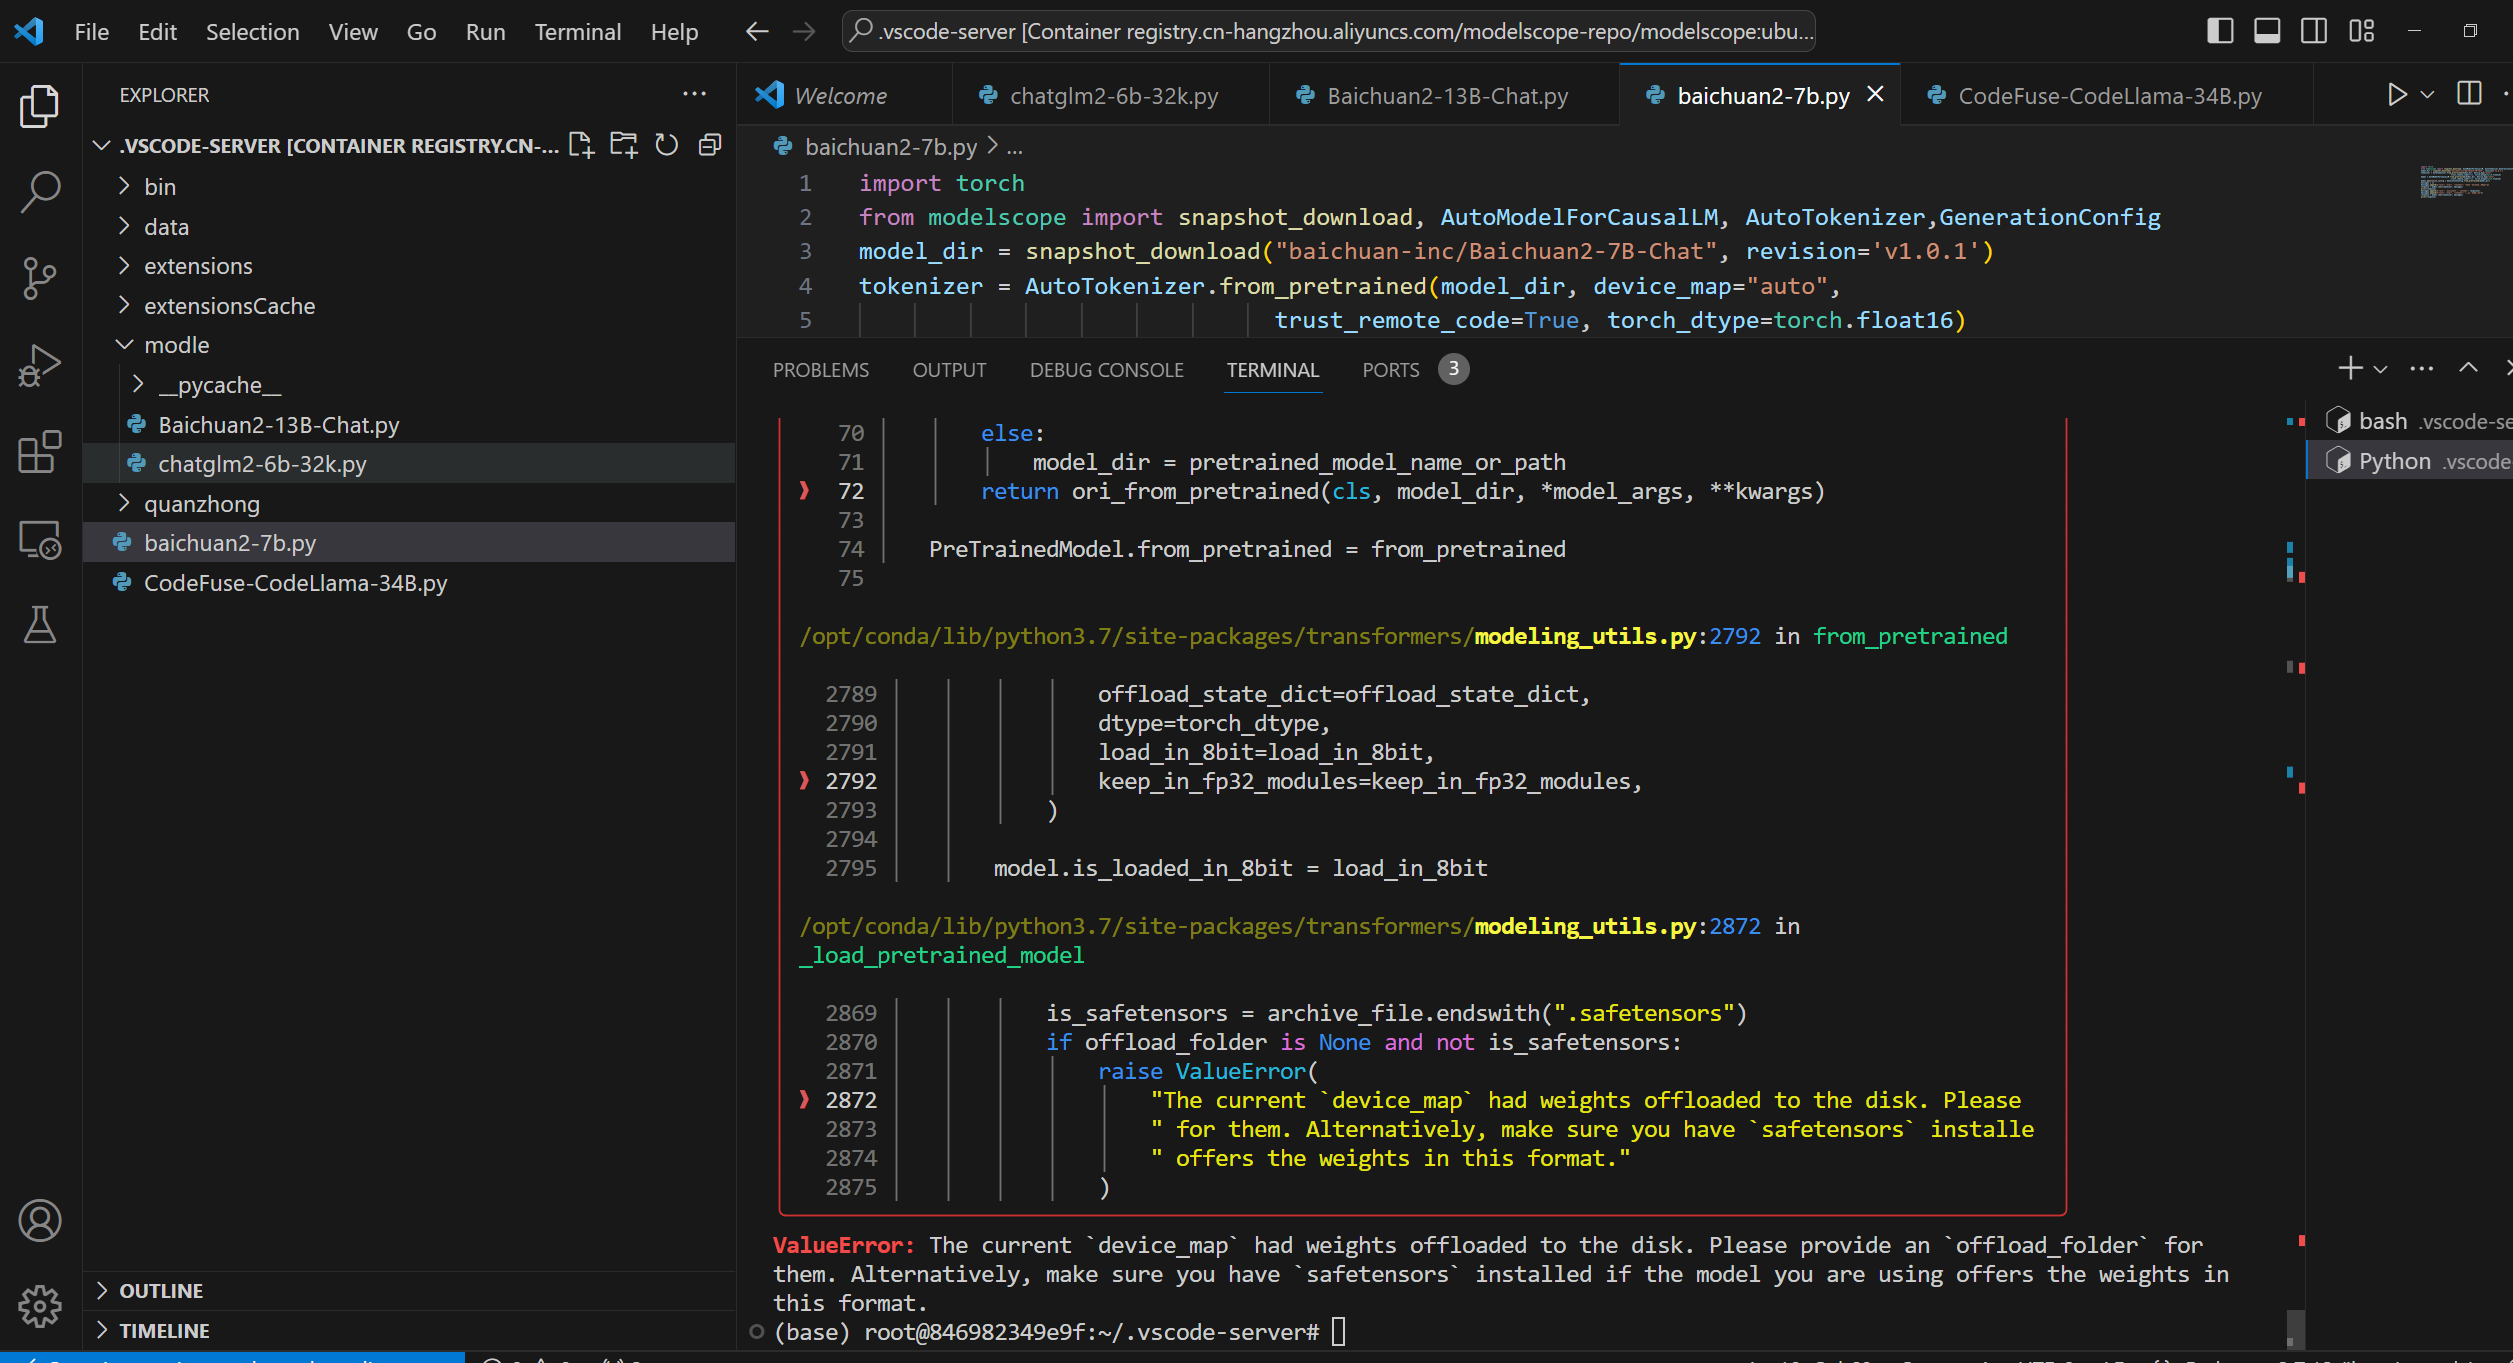2513x1363 pixels.
Task: Open the Testing flask view
Action: tap(40, 625)
